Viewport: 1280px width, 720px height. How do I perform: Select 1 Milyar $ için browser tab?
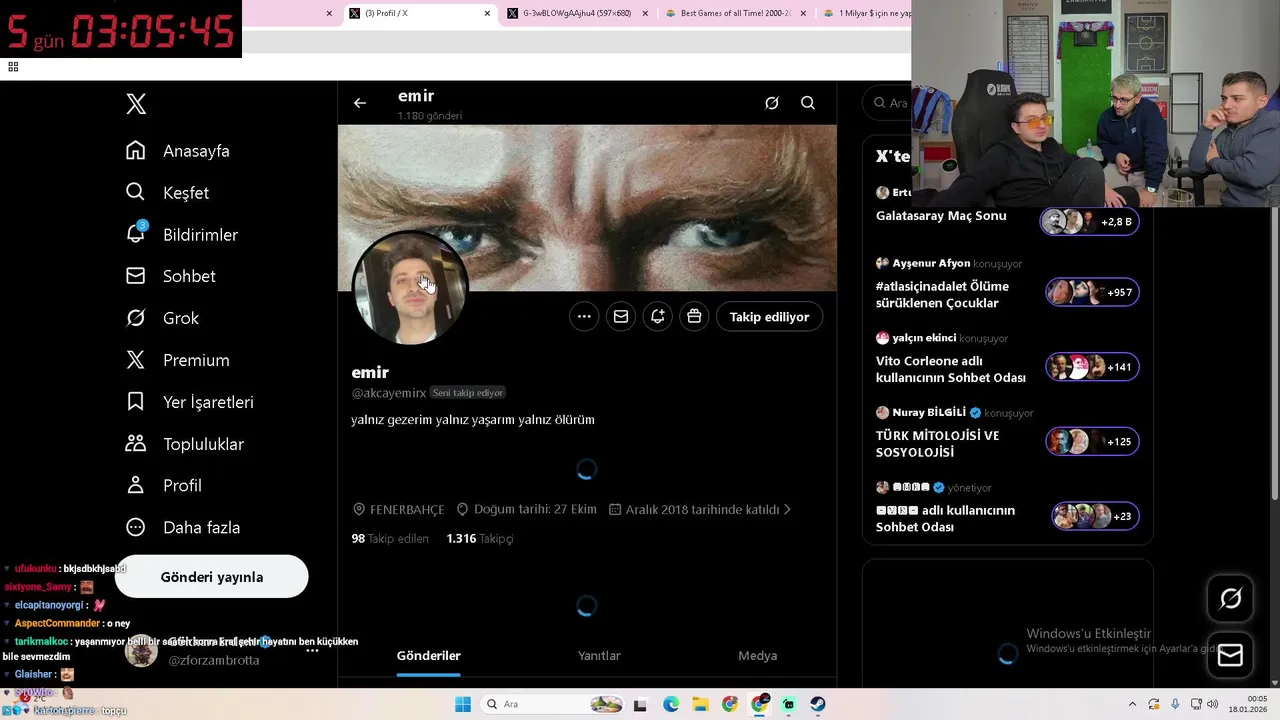(866, 14)
